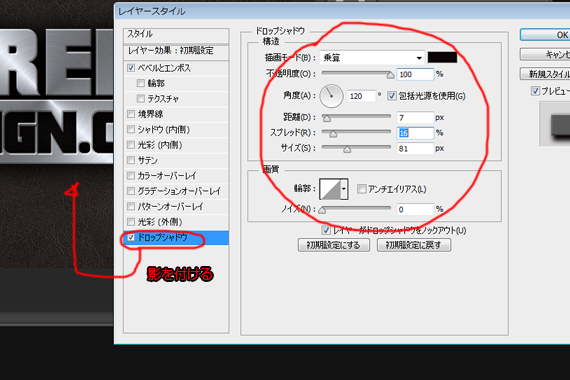The height and width of the screenshot is (380, 570).
Task: Click the noise value field 0
Action: click(x=415, y=209)
